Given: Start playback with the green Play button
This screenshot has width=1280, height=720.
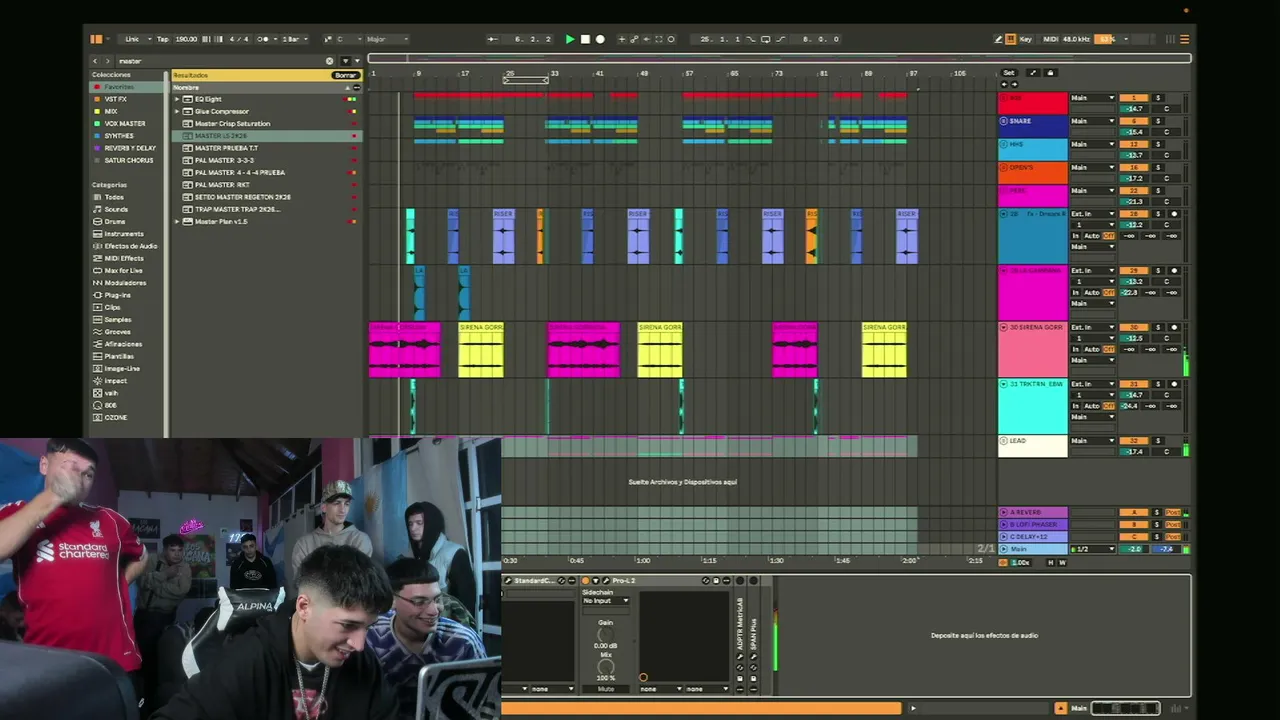Looking at the screenshot, I should (570, 39).
